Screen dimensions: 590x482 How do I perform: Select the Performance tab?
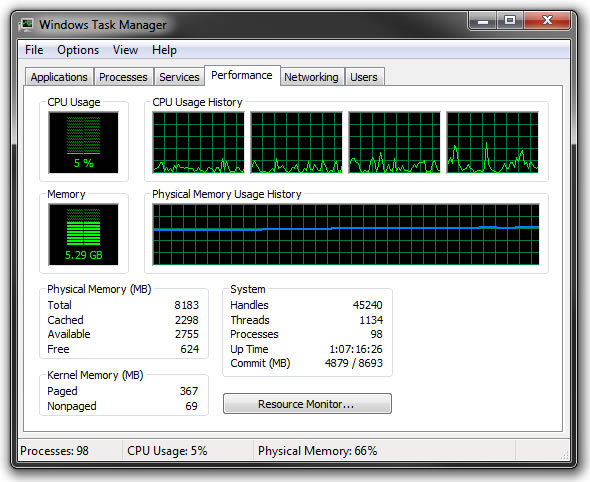(242, 75)
